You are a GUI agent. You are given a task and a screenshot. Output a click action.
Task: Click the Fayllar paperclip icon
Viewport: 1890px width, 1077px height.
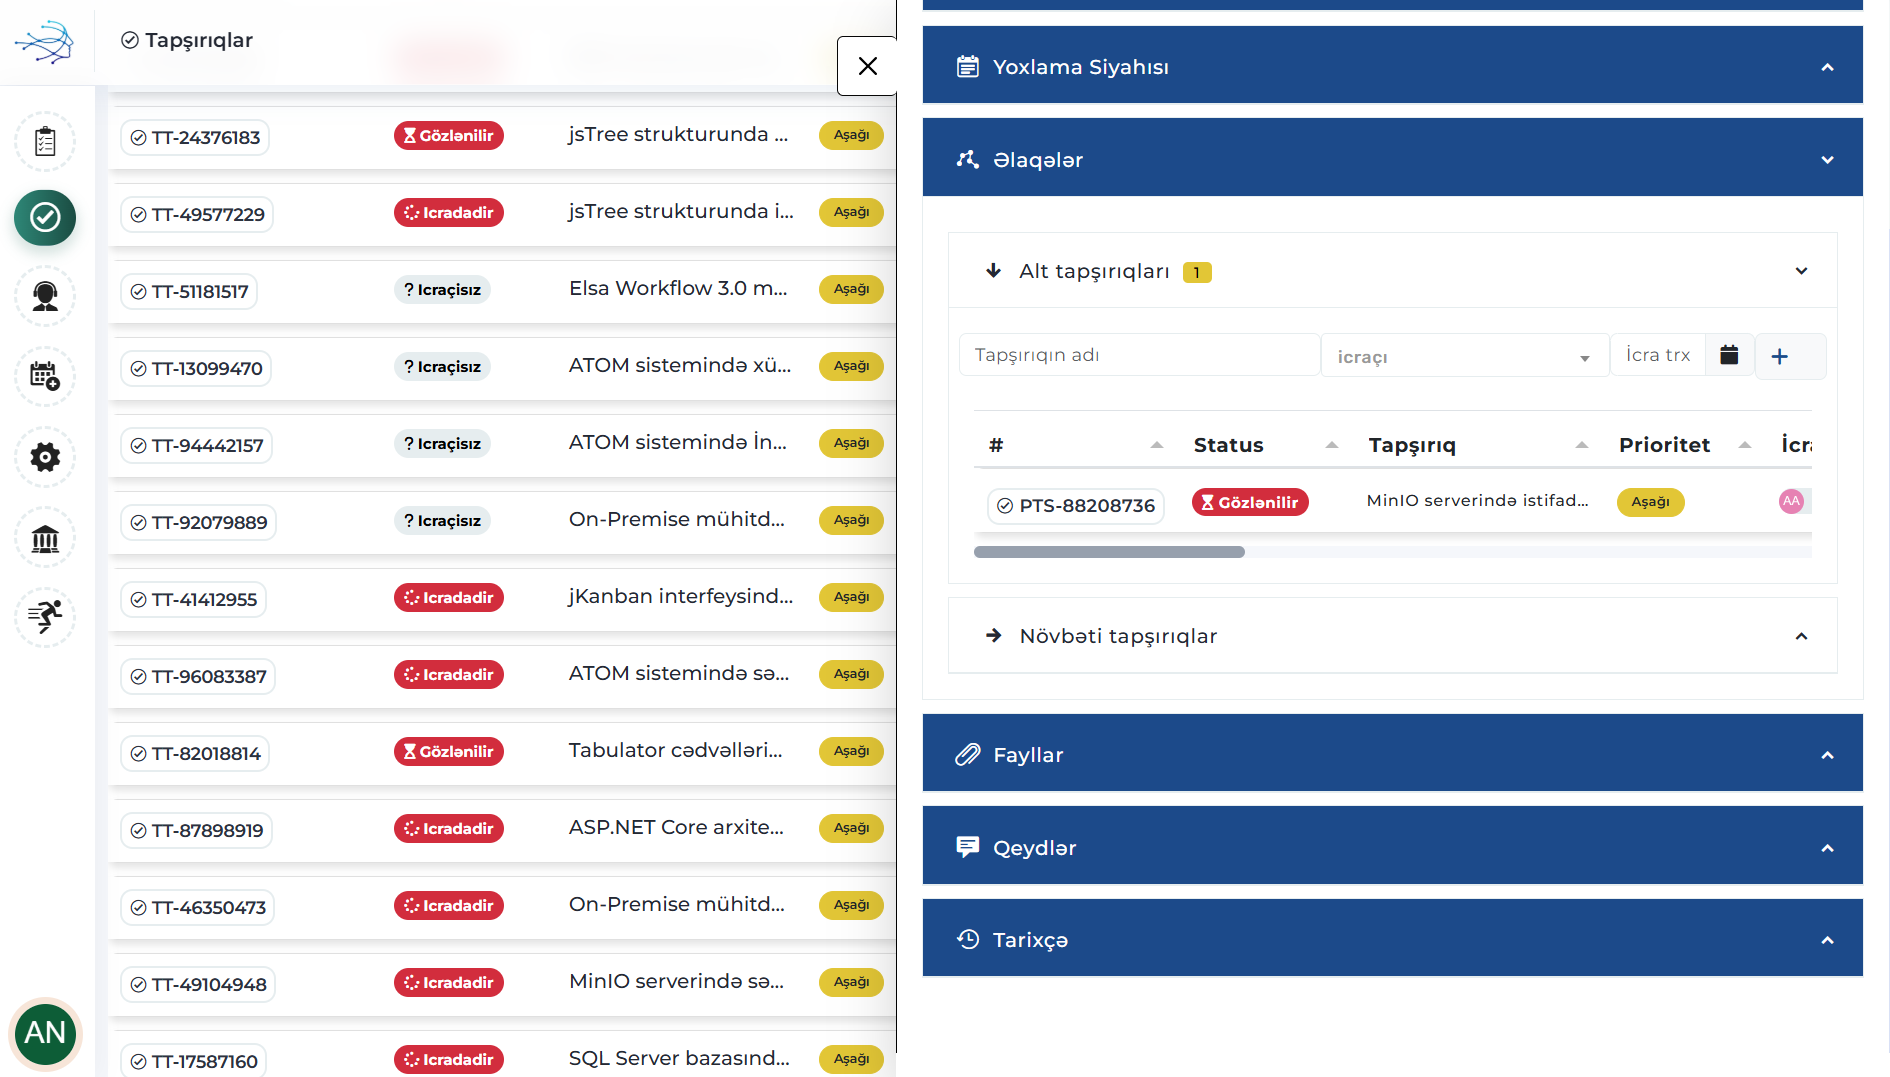click(x=967, y=755)
